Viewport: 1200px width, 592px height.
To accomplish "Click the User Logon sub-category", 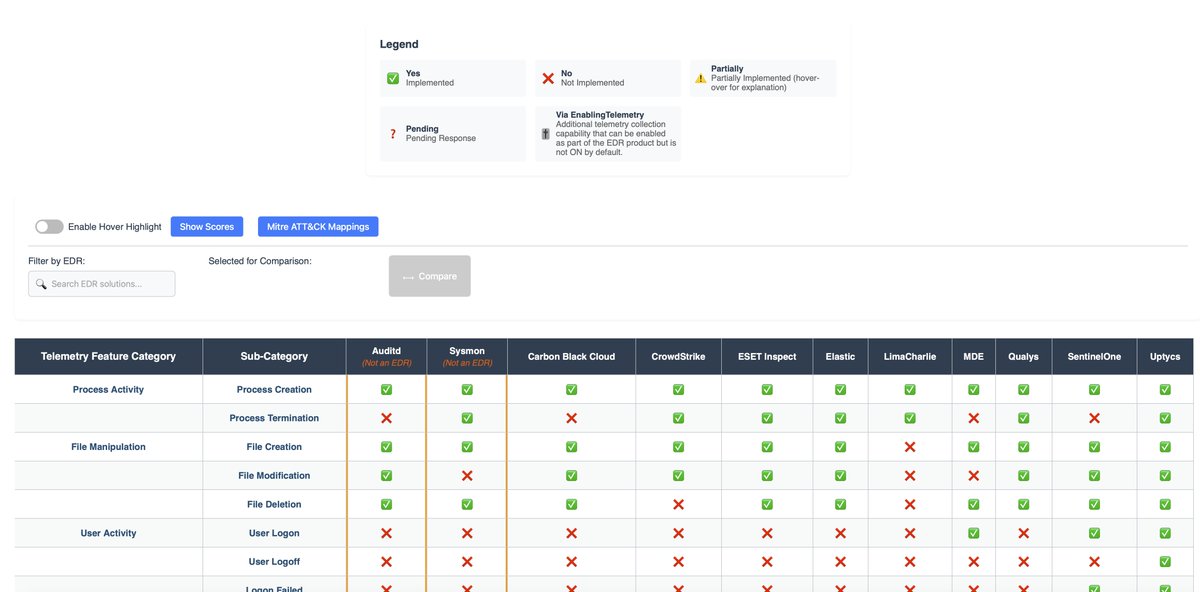I will [274, 533].
